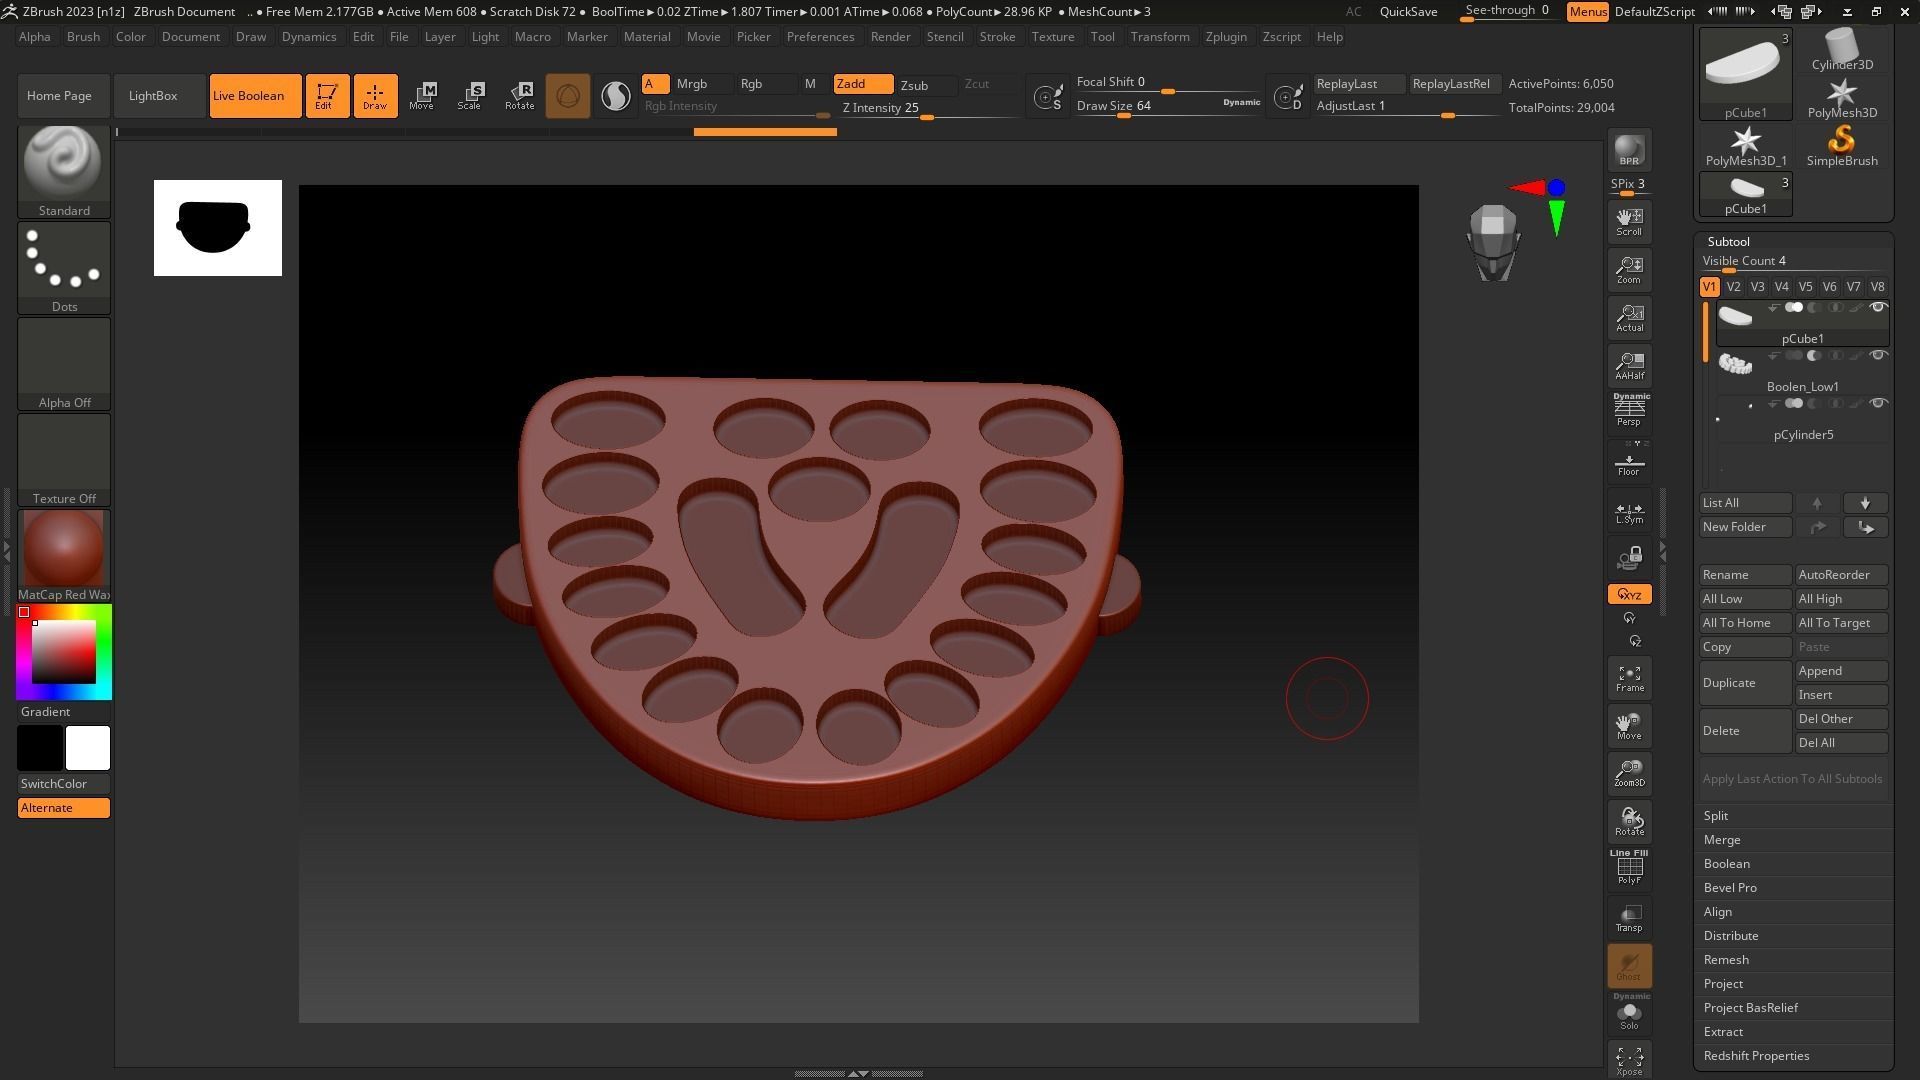Select the Scale transform tool

coord(470,95)
